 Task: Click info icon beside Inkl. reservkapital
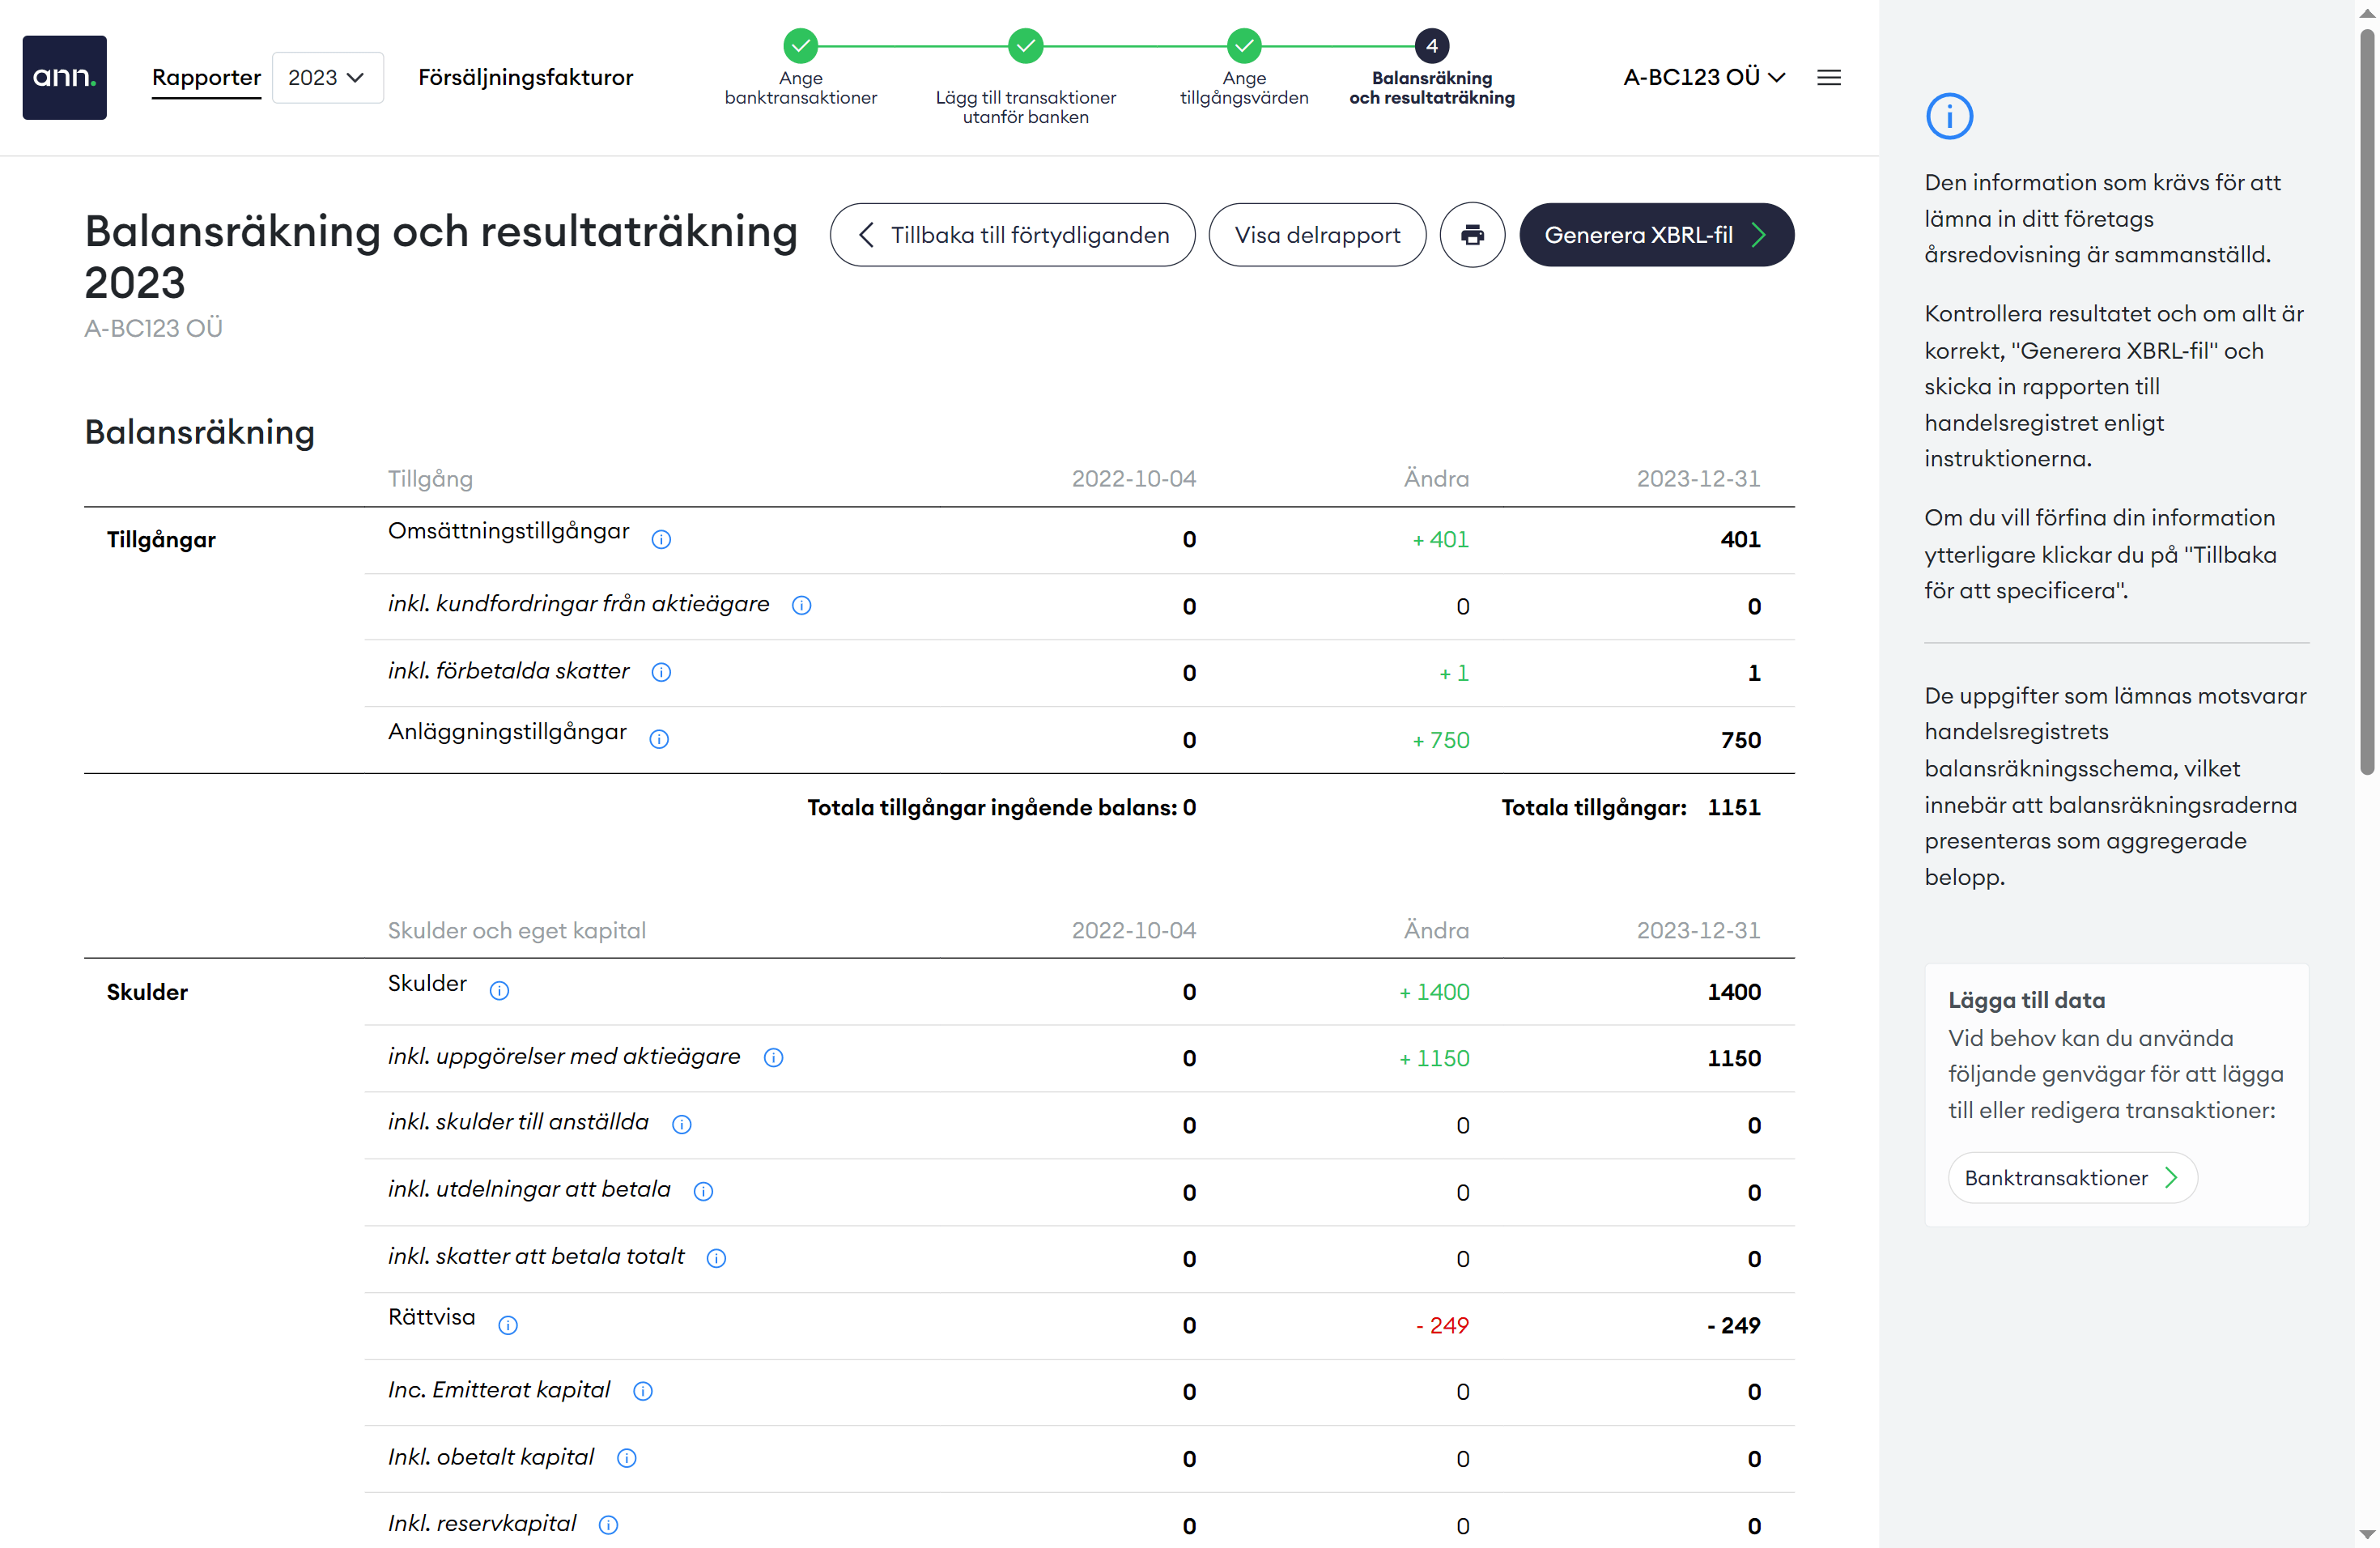point(608,1525)
